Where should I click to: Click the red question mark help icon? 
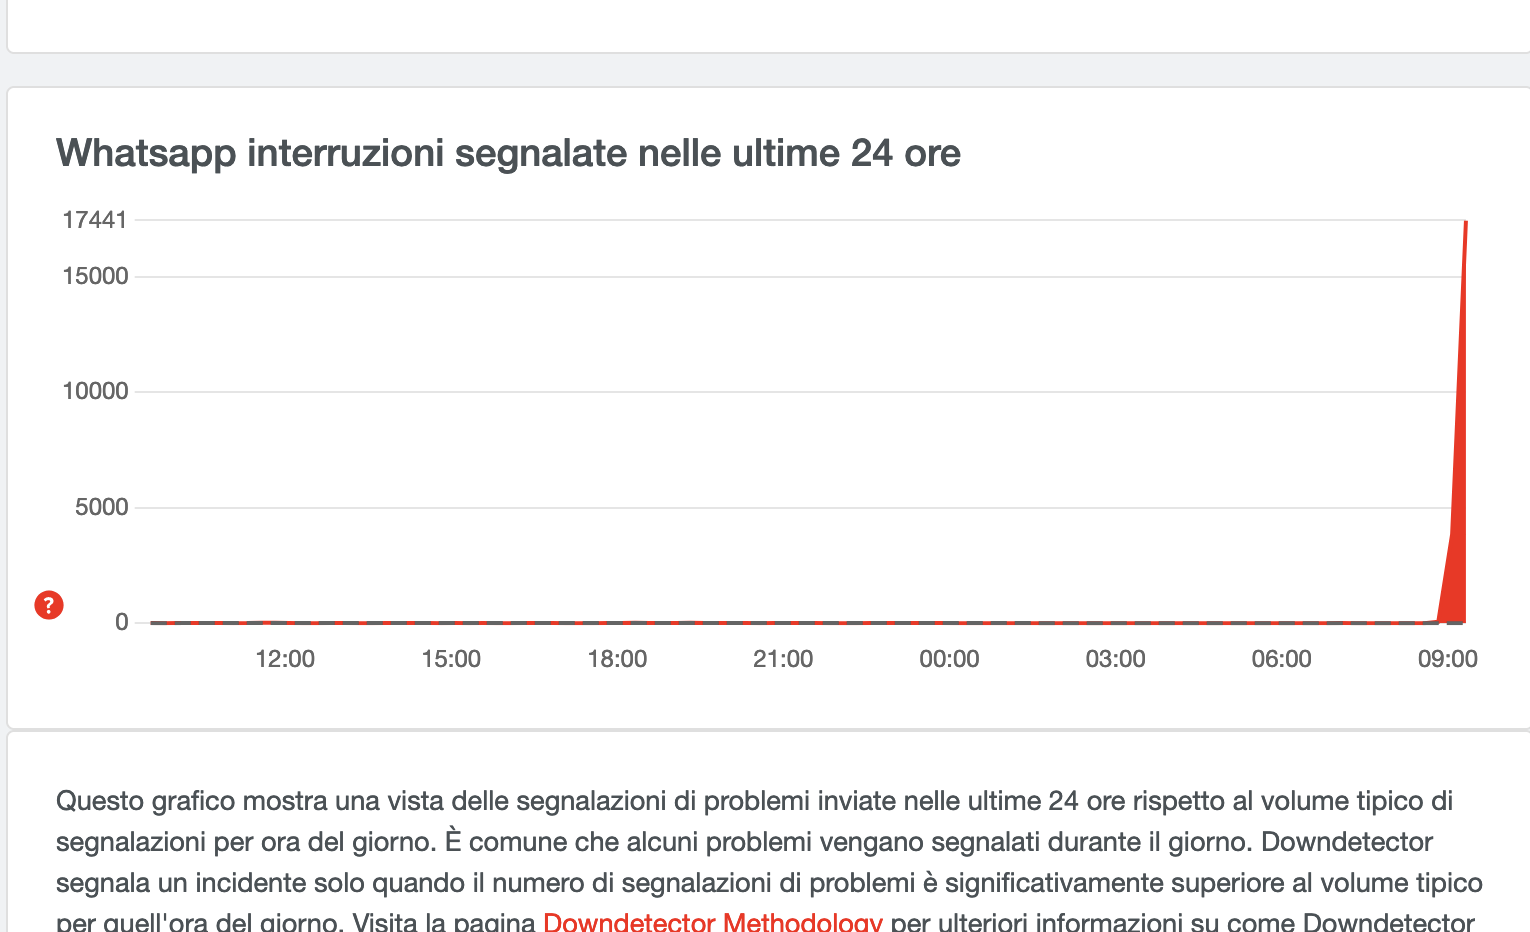tap(47, 605)
